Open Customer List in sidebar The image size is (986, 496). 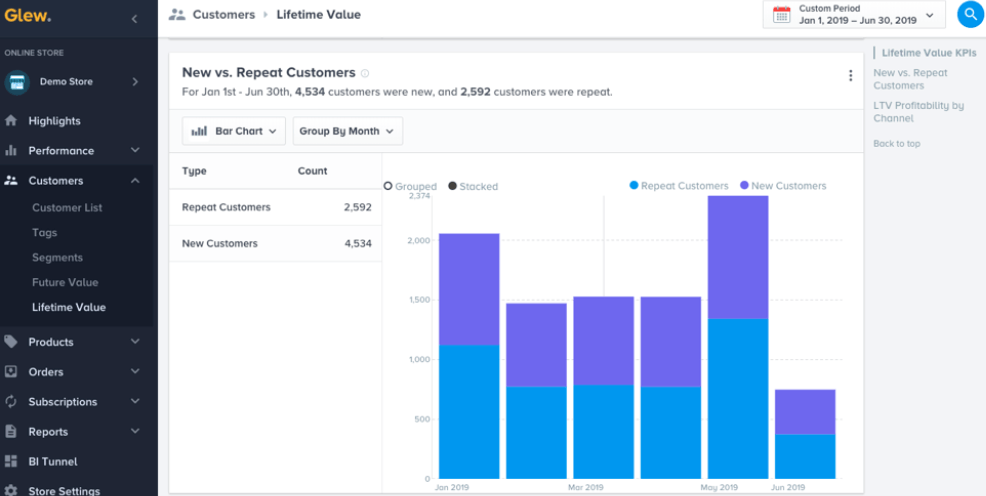coord(67,207)
